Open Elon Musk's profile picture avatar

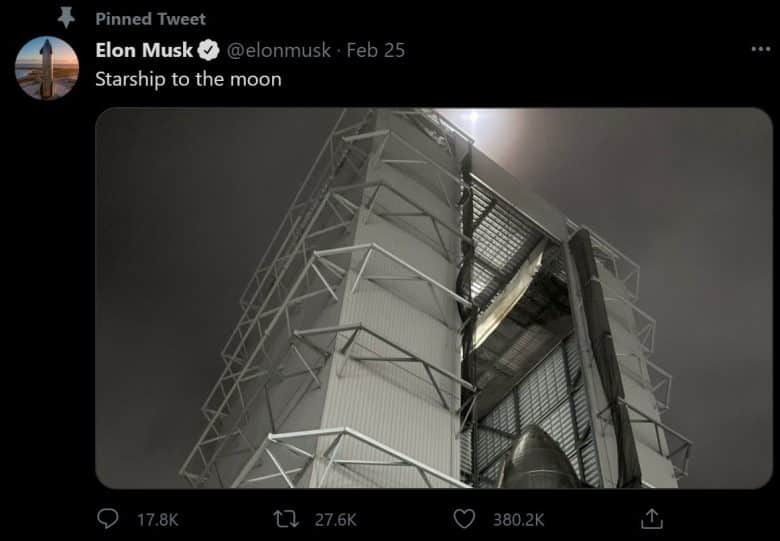point(47,68)
